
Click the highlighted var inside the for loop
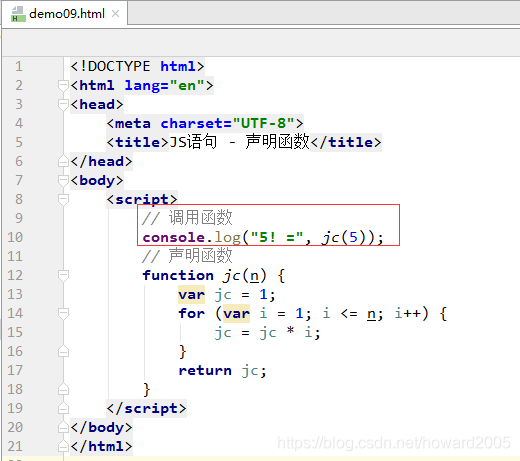tap(236, 314)
